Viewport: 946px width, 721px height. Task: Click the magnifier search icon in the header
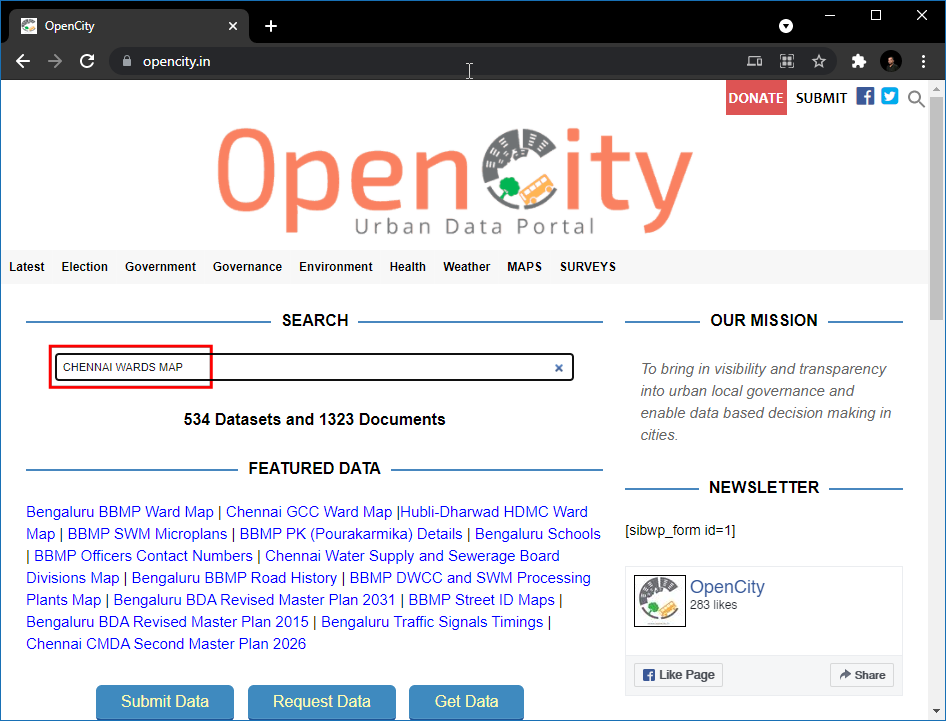(x=916, y=98)
